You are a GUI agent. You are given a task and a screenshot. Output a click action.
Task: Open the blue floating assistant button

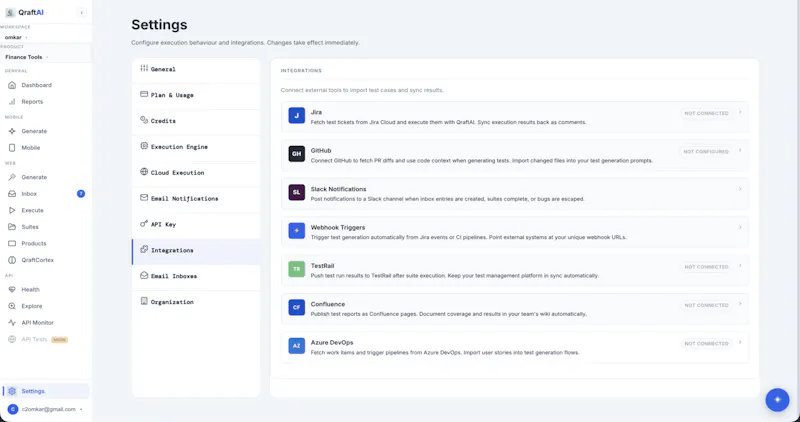point(777,400)
